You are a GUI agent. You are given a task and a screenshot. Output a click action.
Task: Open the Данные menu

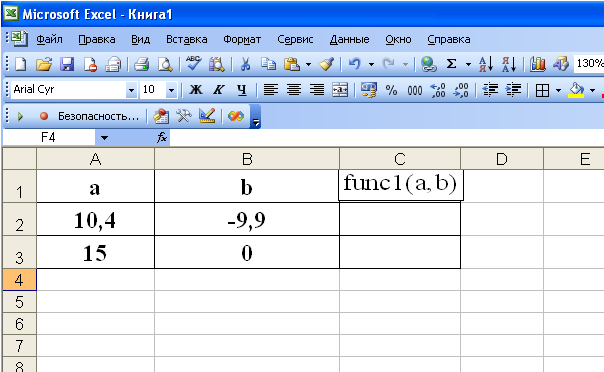(x=349, y=39)
